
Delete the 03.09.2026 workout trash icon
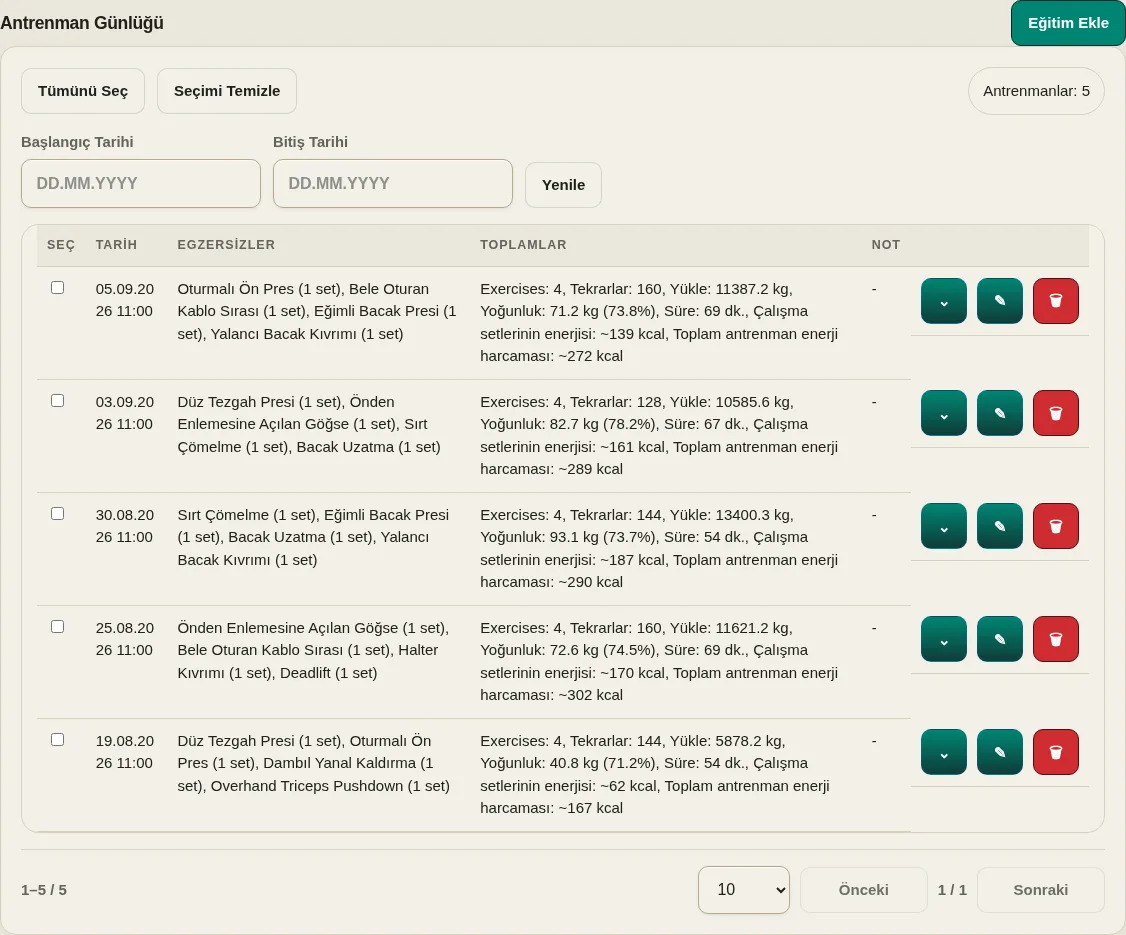[x=1056, y=413]
